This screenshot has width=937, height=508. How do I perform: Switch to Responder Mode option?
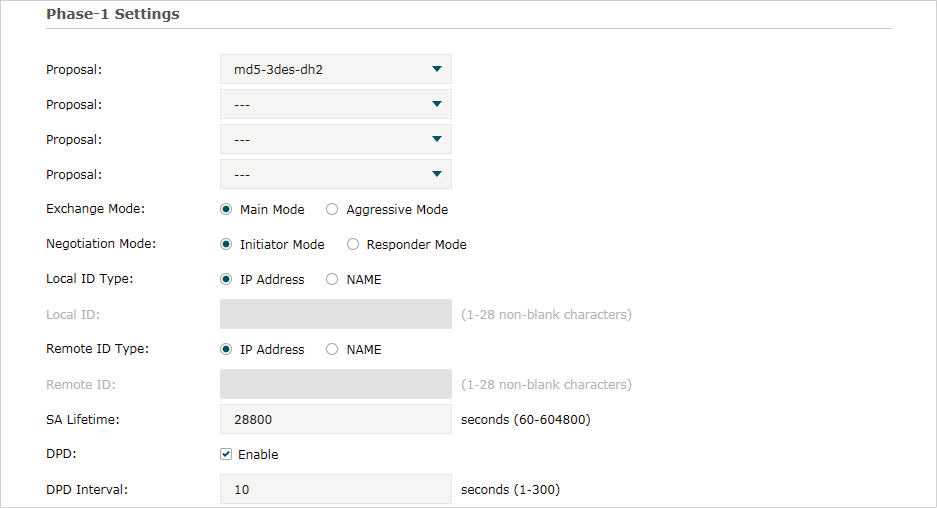[x=353, y=244]
